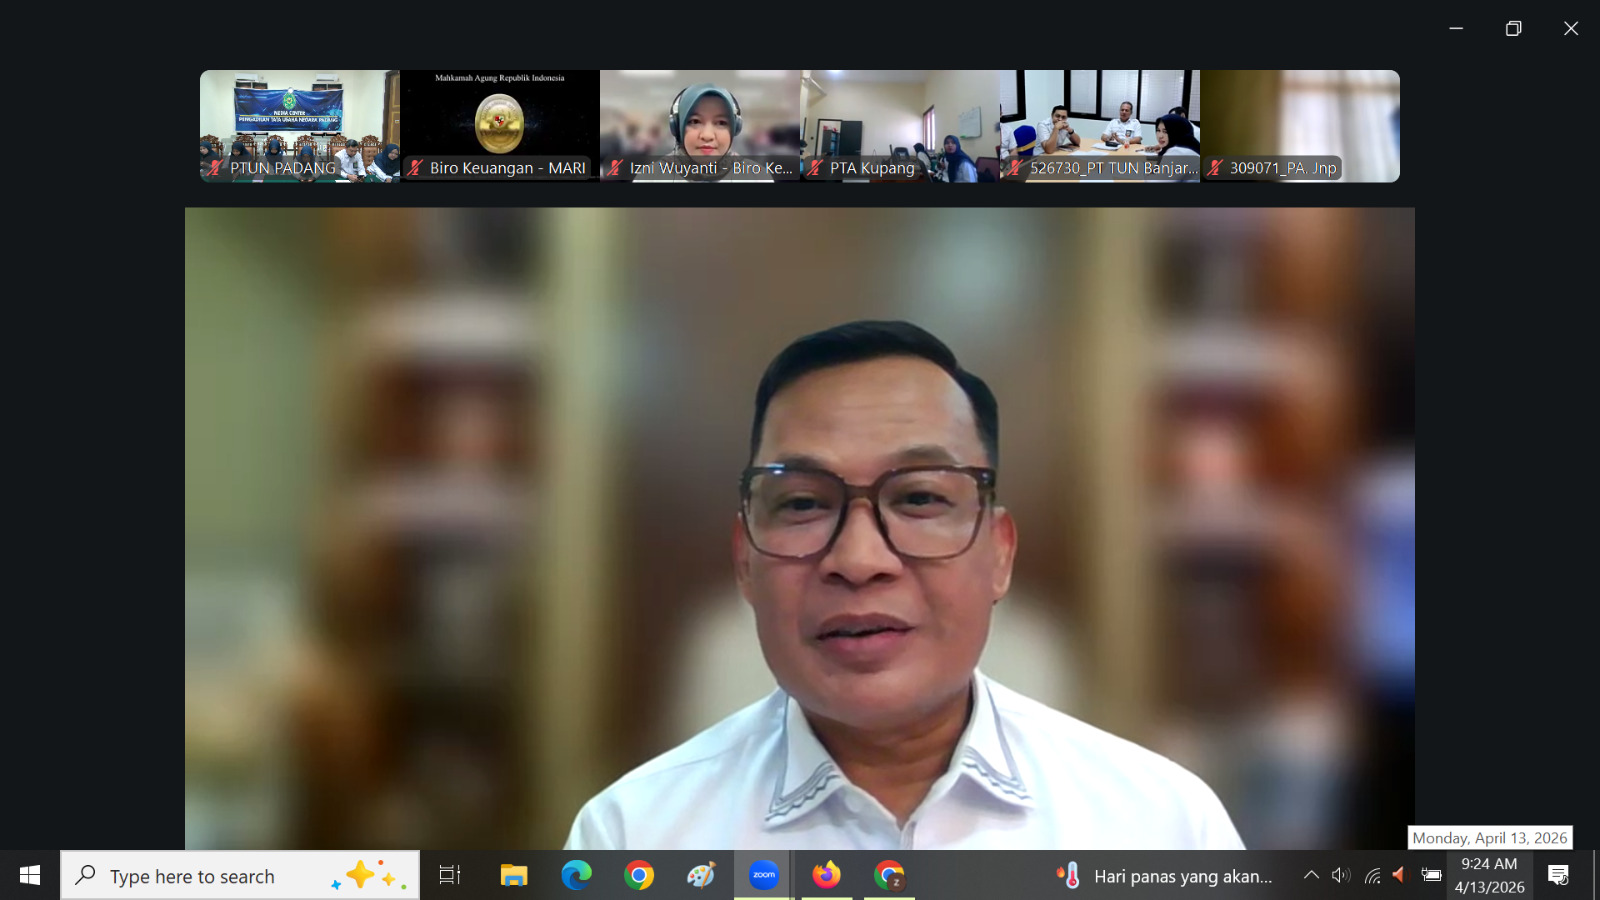Open network settings from the system tray
This screenshot has height=900, width=1600.
click(x=1370, y=875)
